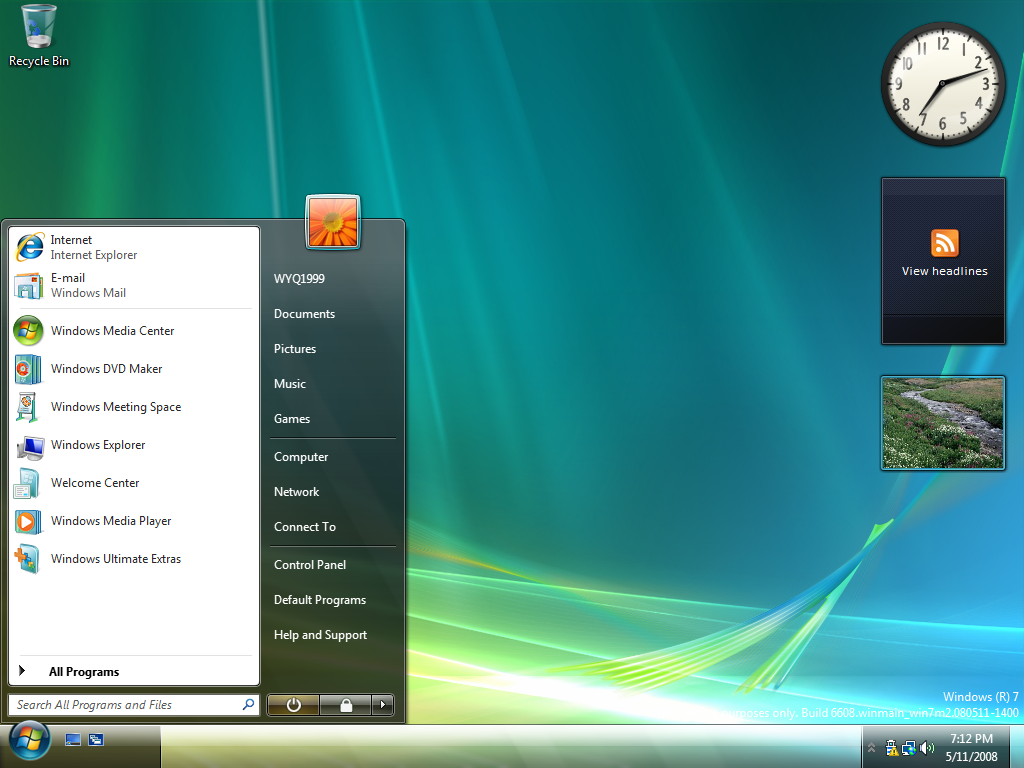Open Windows Mail E-mail entry
This screenshot has width=1024, height=768.
tap(134, 285)
